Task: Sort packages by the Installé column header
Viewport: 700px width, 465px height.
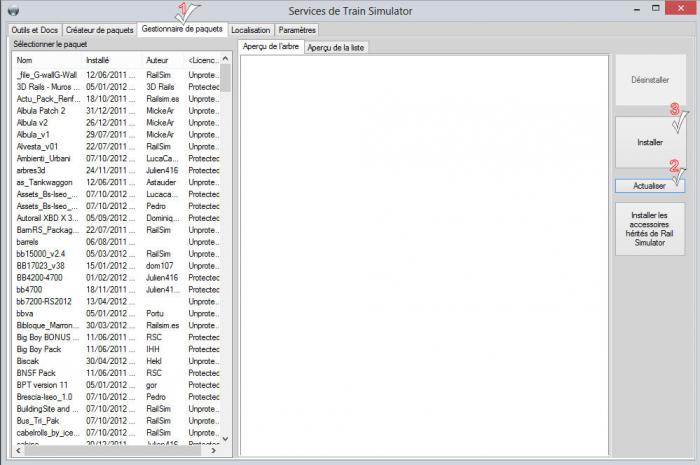Action: [x=112, y=60]
